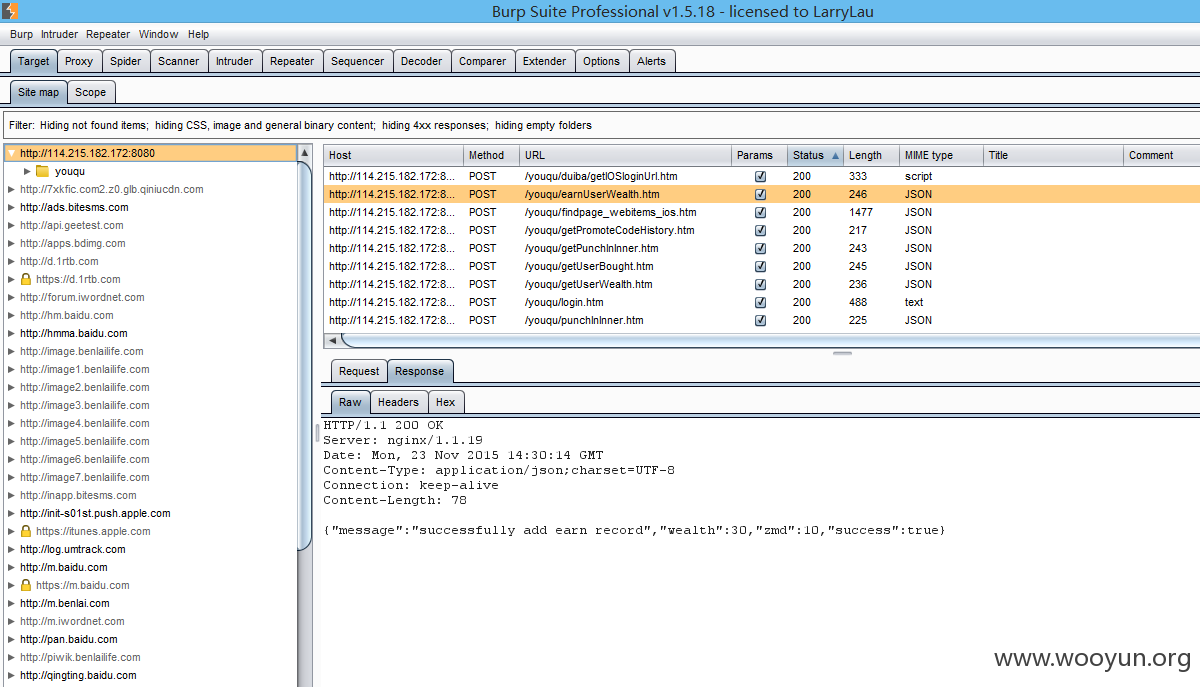
Task: Switch to the Proxy tab
Action: [x=79, y=61]
